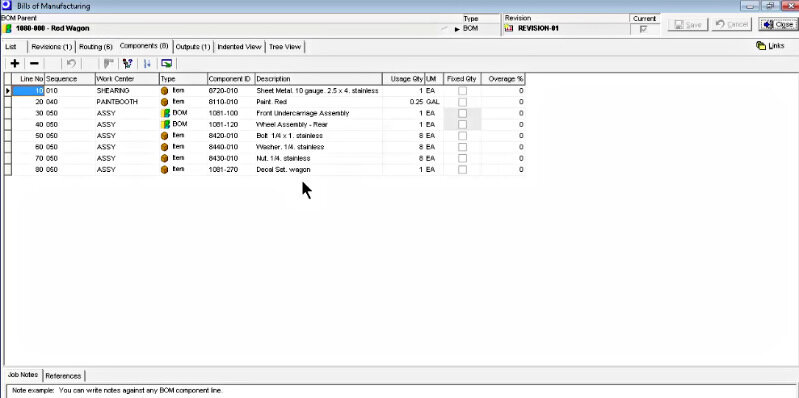Open the Tree View tab
Screen dimensions: 799x398
coord(285,47)
